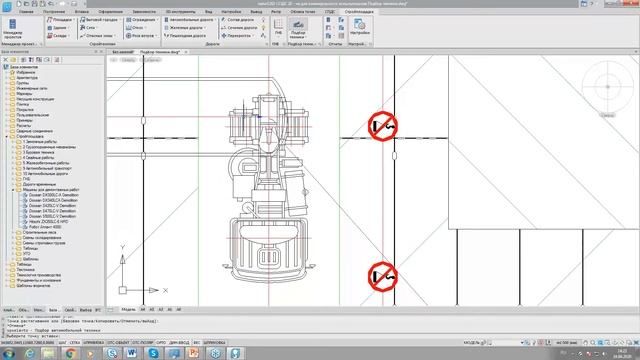Open PowerPoint from the taskbar
The height and width of the screenshot is (360, 640).
(194, 353)
